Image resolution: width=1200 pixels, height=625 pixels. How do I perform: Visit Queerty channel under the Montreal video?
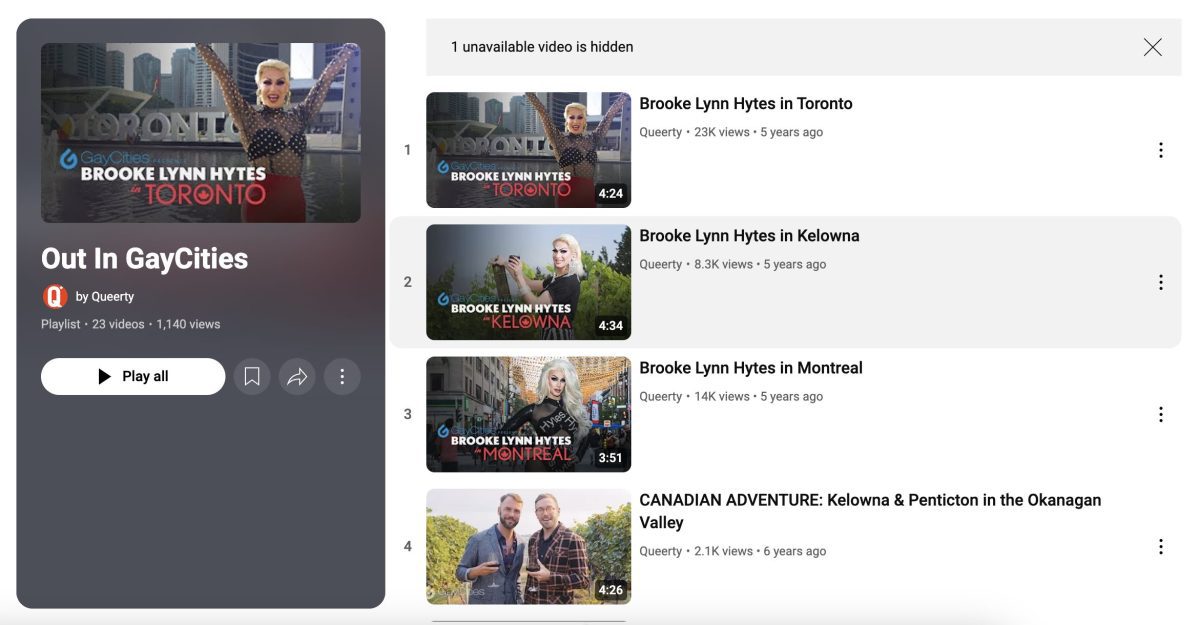pyautogui.click(x=661, y=396)
